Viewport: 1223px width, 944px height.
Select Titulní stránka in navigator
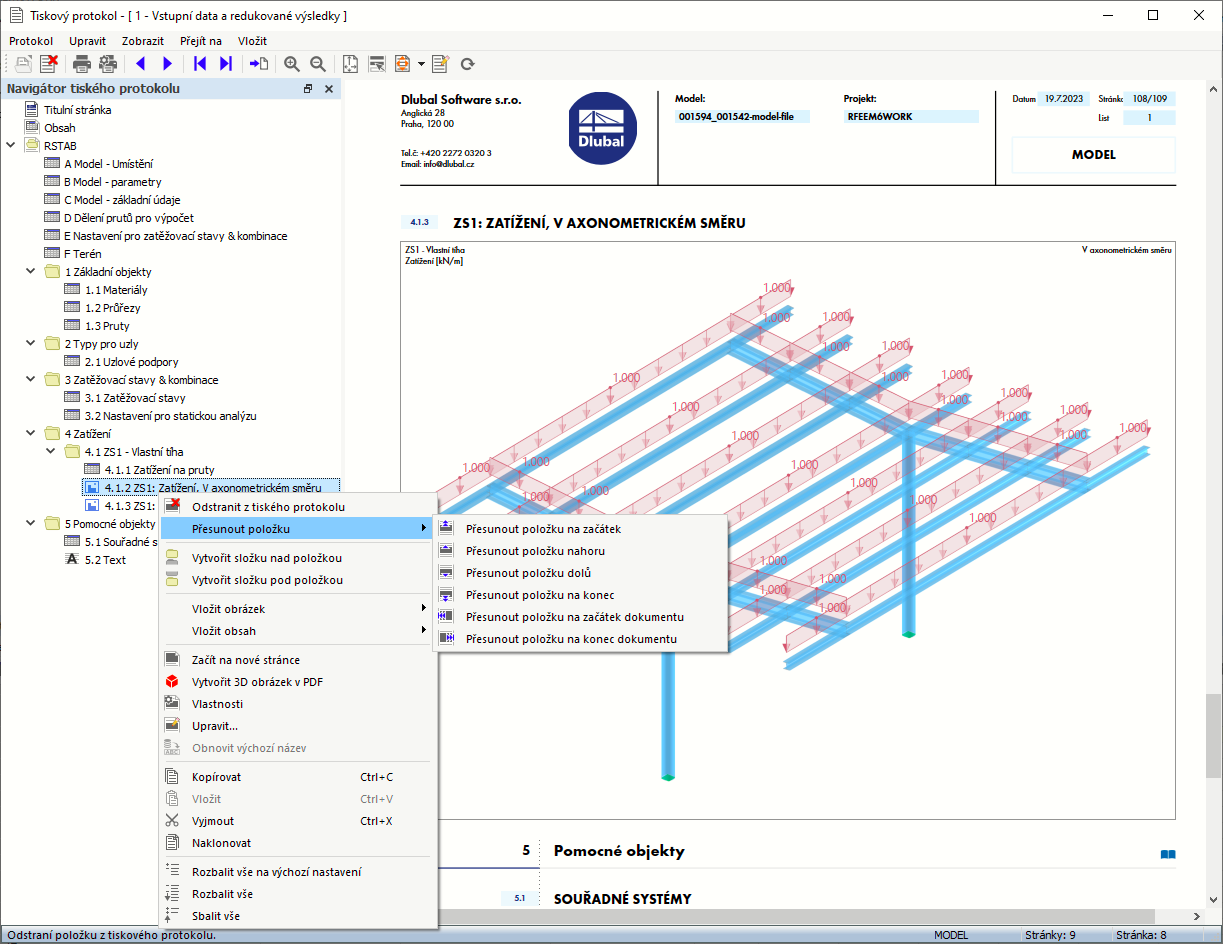77,110
